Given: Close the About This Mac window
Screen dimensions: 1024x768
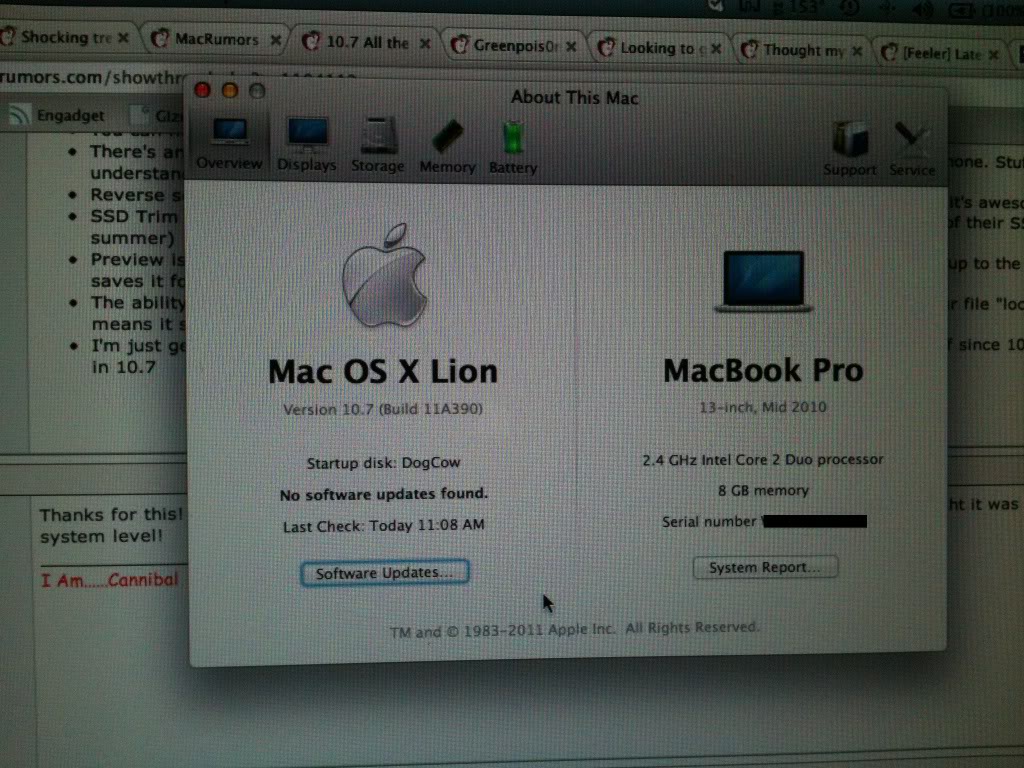Looking at the screenshot, I should click(202, 90).
